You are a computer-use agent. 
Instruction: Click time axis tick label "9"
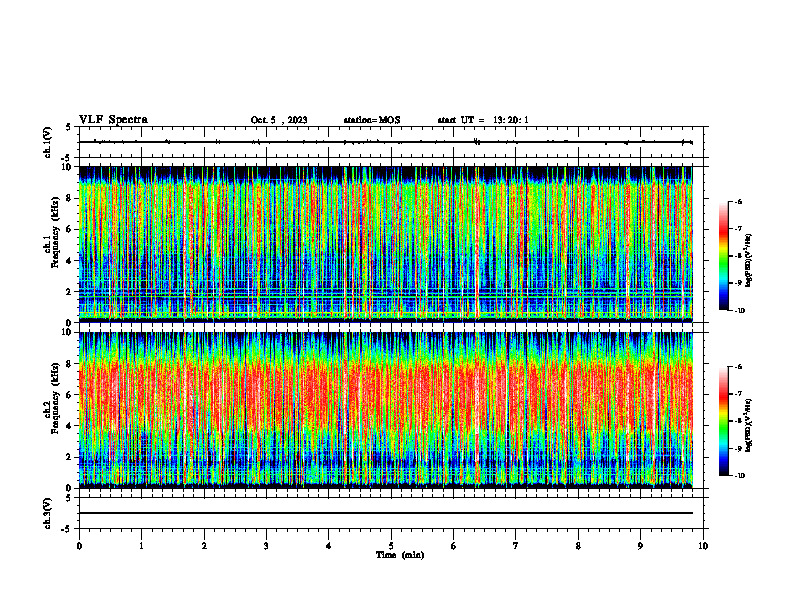[641, 546]
